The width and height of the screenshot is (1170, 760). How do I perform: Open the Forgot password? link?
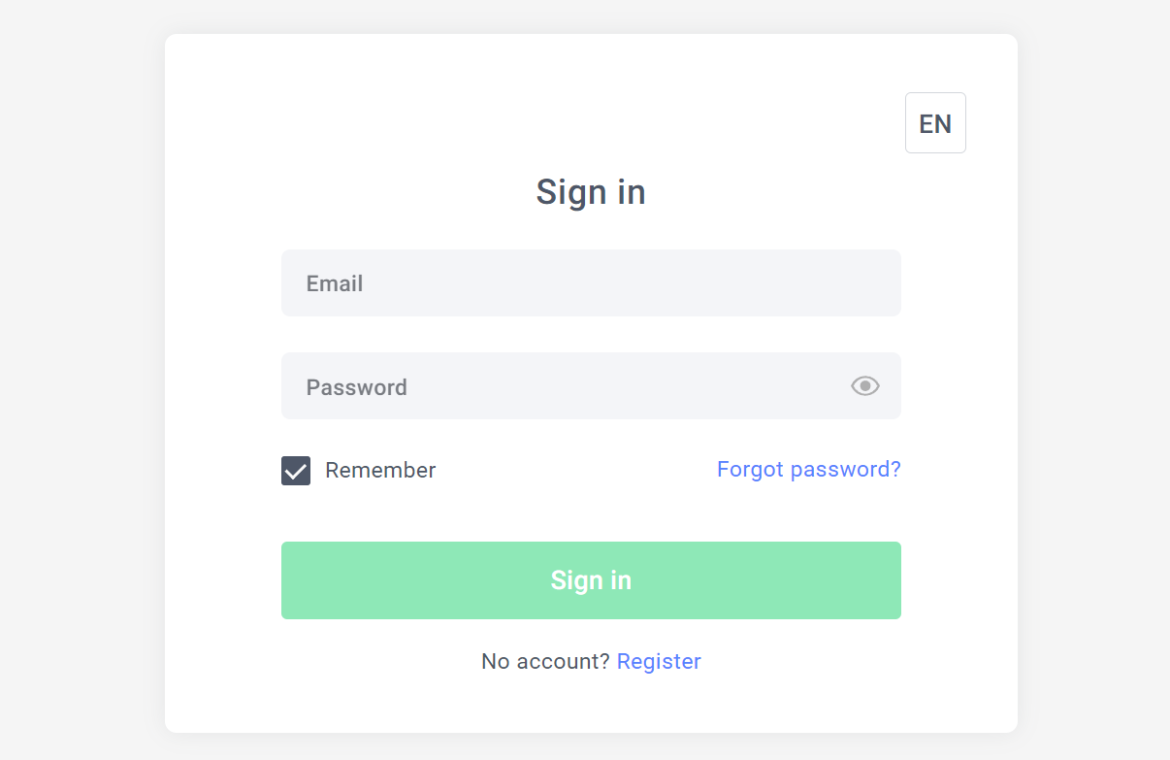[x=808, y=469]
